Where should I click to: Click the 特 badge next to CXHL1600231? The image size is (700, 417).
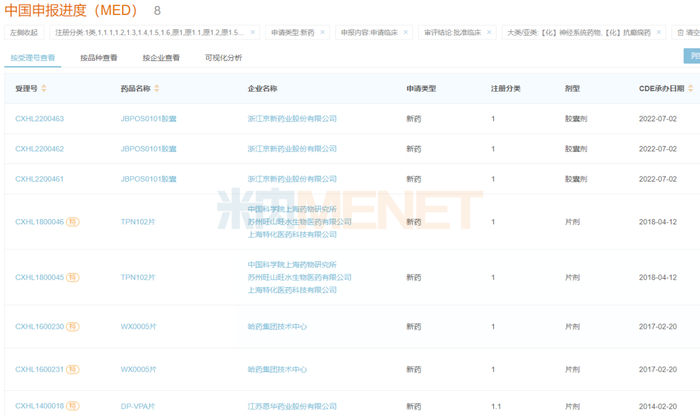click(73, 369)
